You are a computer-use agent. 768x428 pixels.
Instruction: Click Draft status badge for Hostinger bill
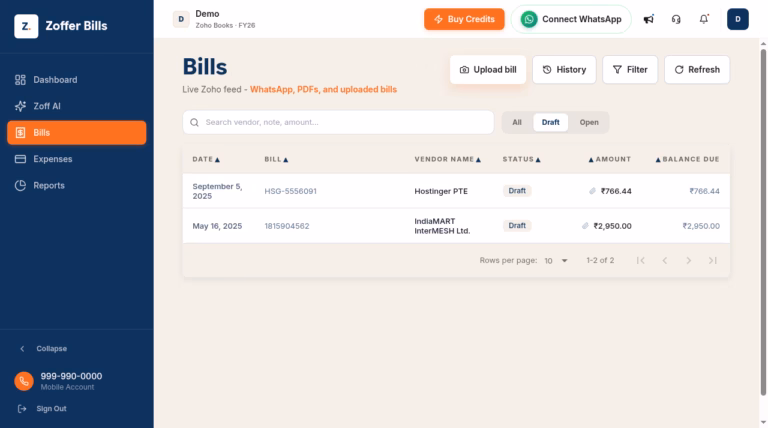point(517,191)
